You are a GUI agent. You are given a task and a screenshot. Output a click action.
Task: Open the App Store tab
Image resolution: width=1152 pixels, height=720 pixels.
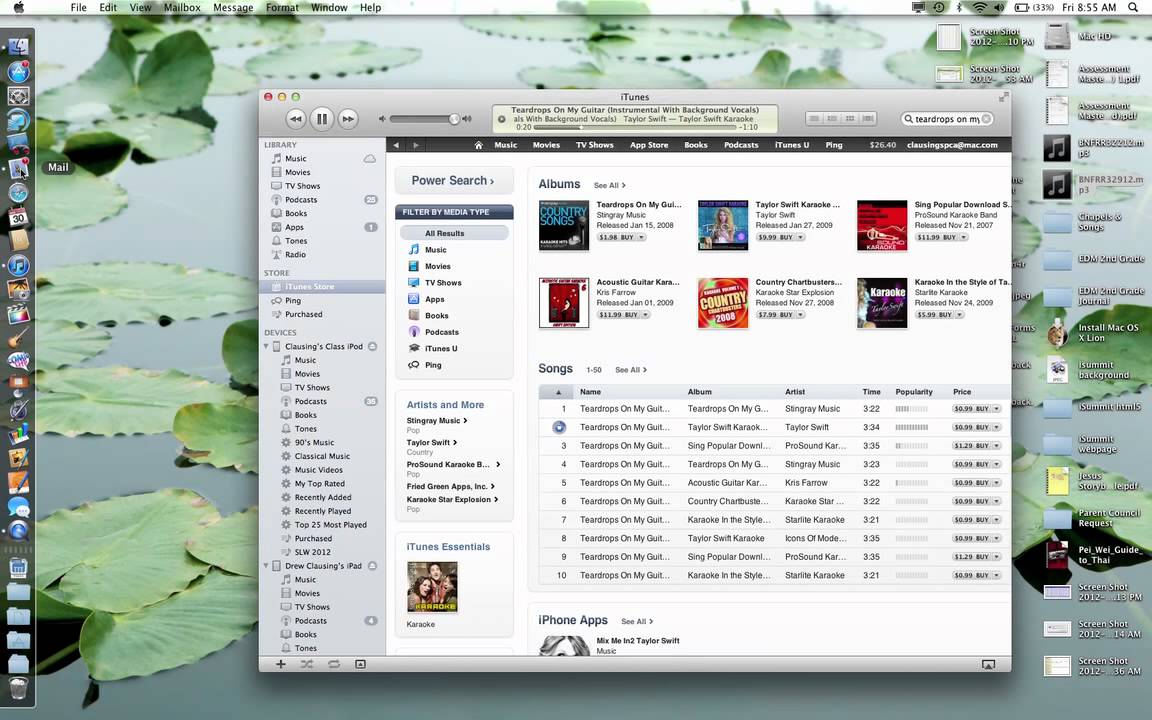pos(649,145)
